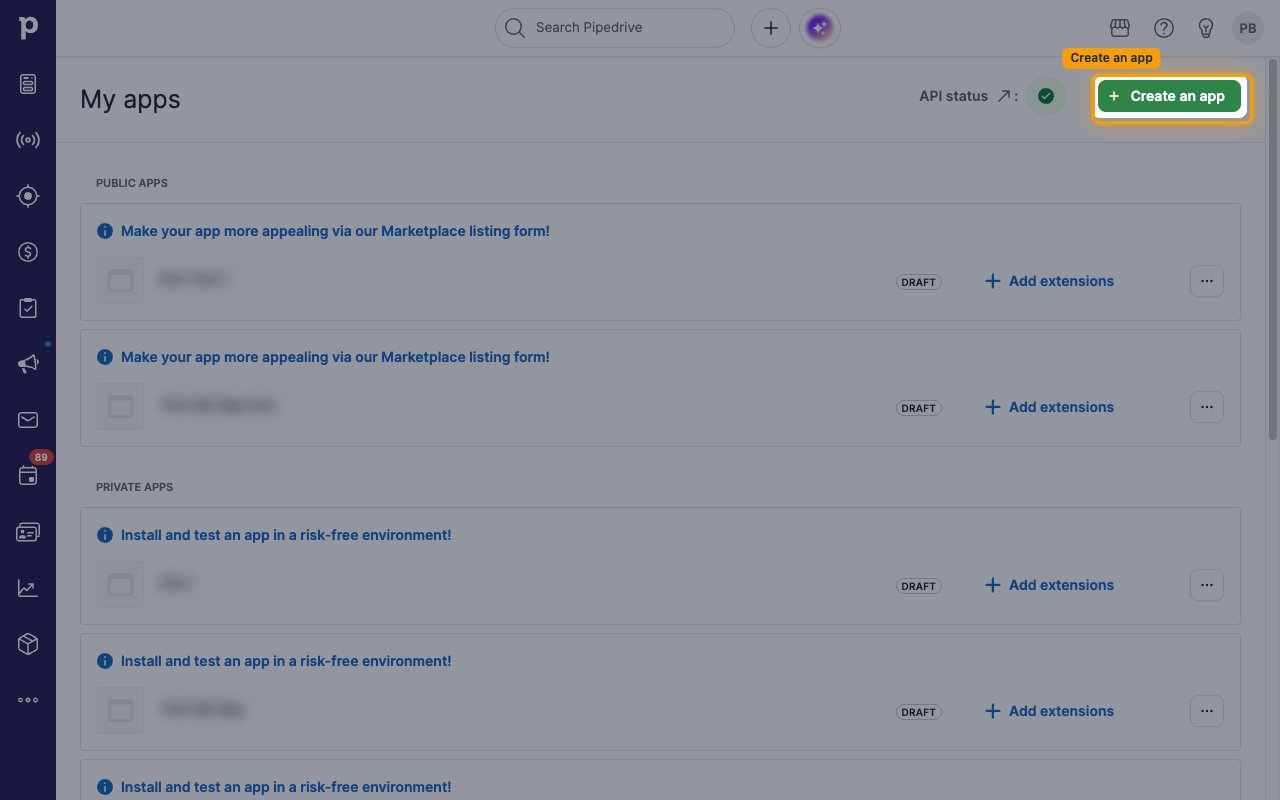Click Add extensions for the second public app
Viewport: 1280px width, 800px height.
click(1049, 407)
